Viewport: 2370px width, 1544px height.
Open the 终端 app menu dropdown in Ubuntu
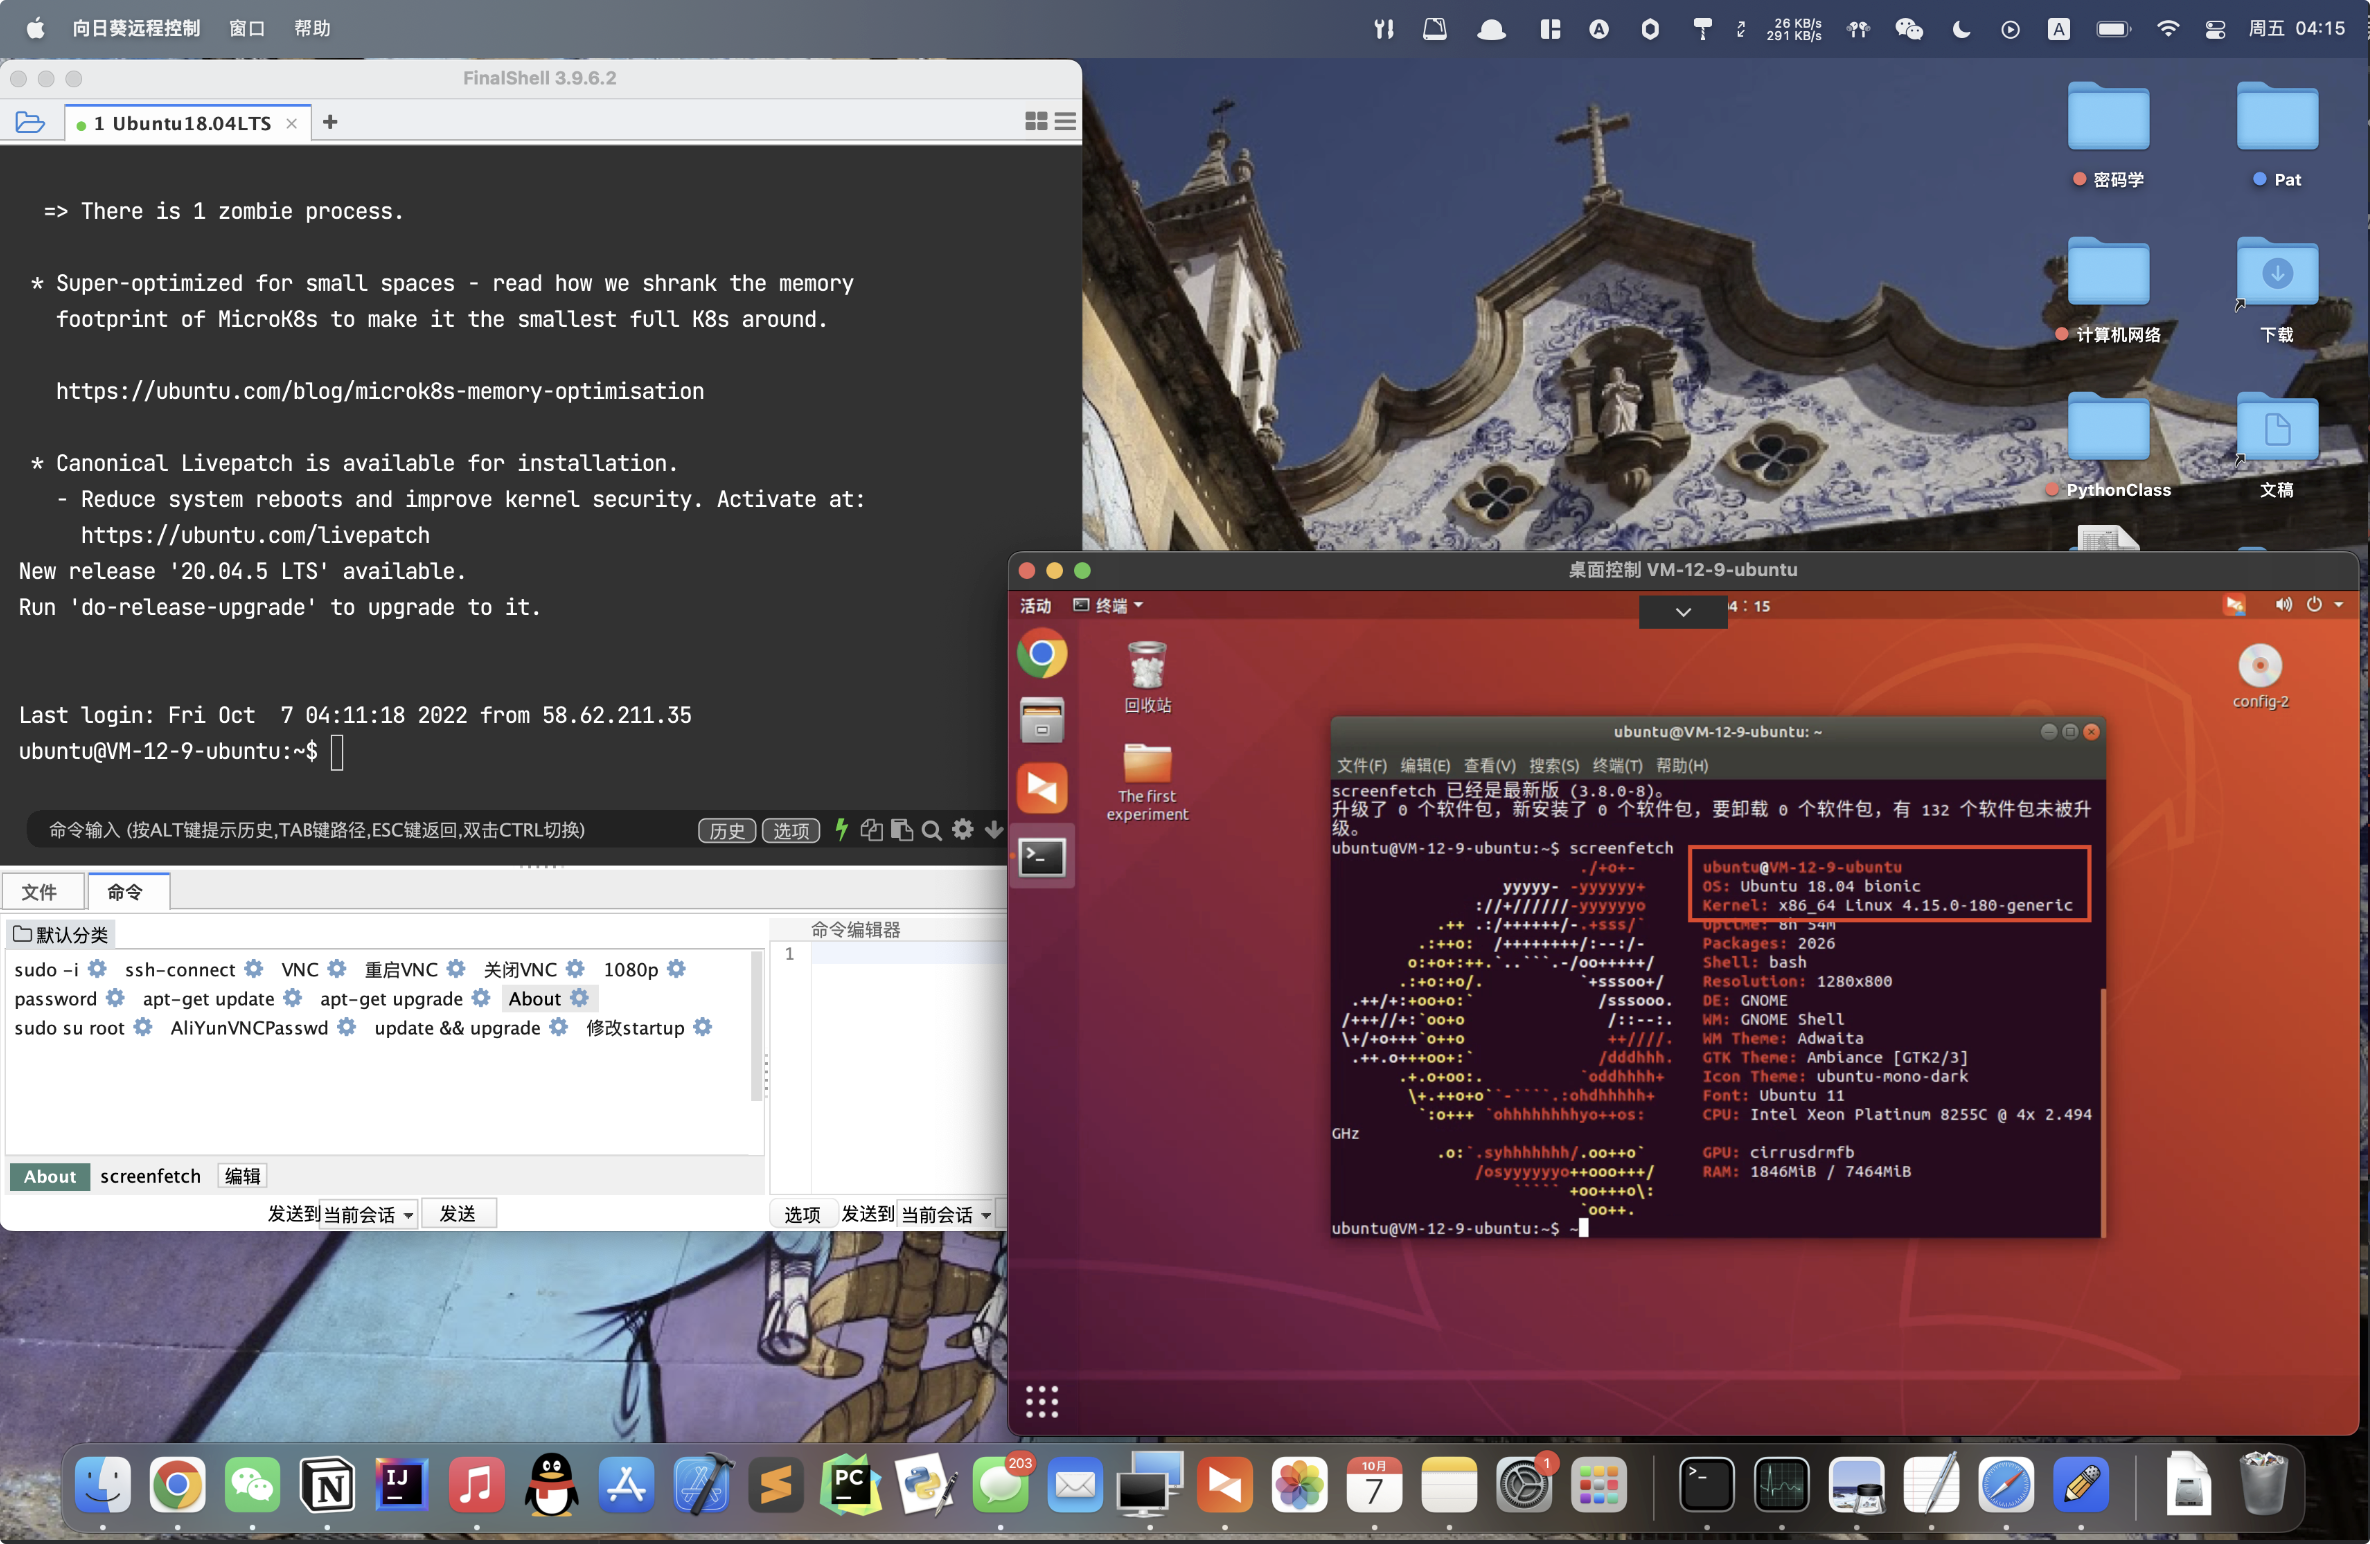click(x=1108, y=605)
